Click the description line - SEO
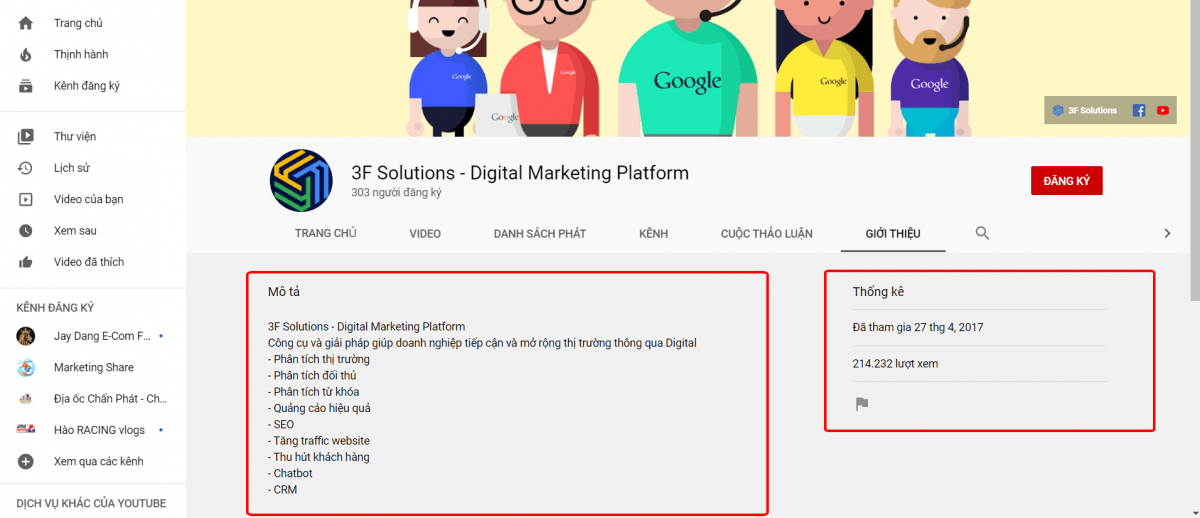 281,424
